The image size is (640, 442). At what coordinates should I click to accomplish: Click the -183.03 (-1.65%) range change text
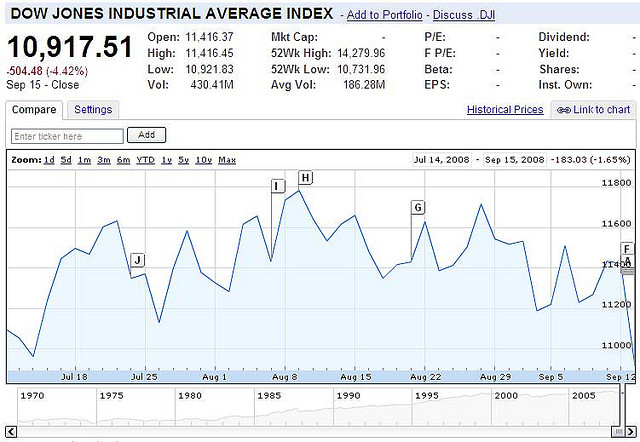(x=591, y=160)
